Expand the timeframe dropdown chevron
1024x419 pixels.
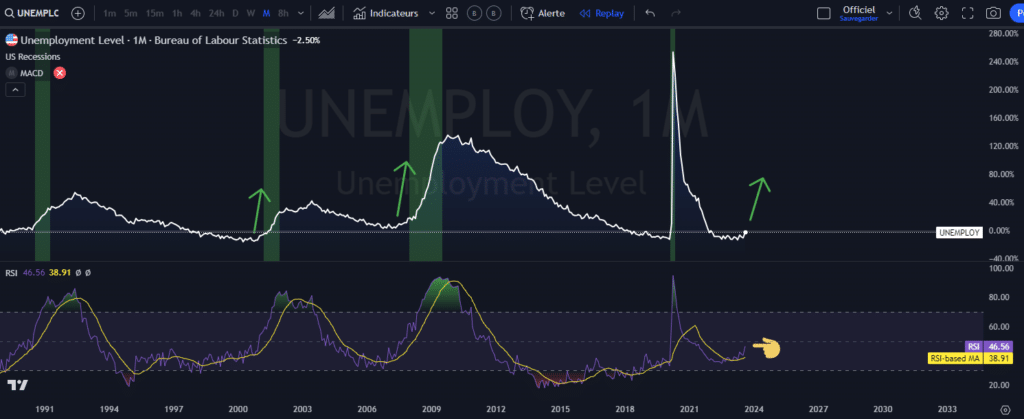coord(301,14)
